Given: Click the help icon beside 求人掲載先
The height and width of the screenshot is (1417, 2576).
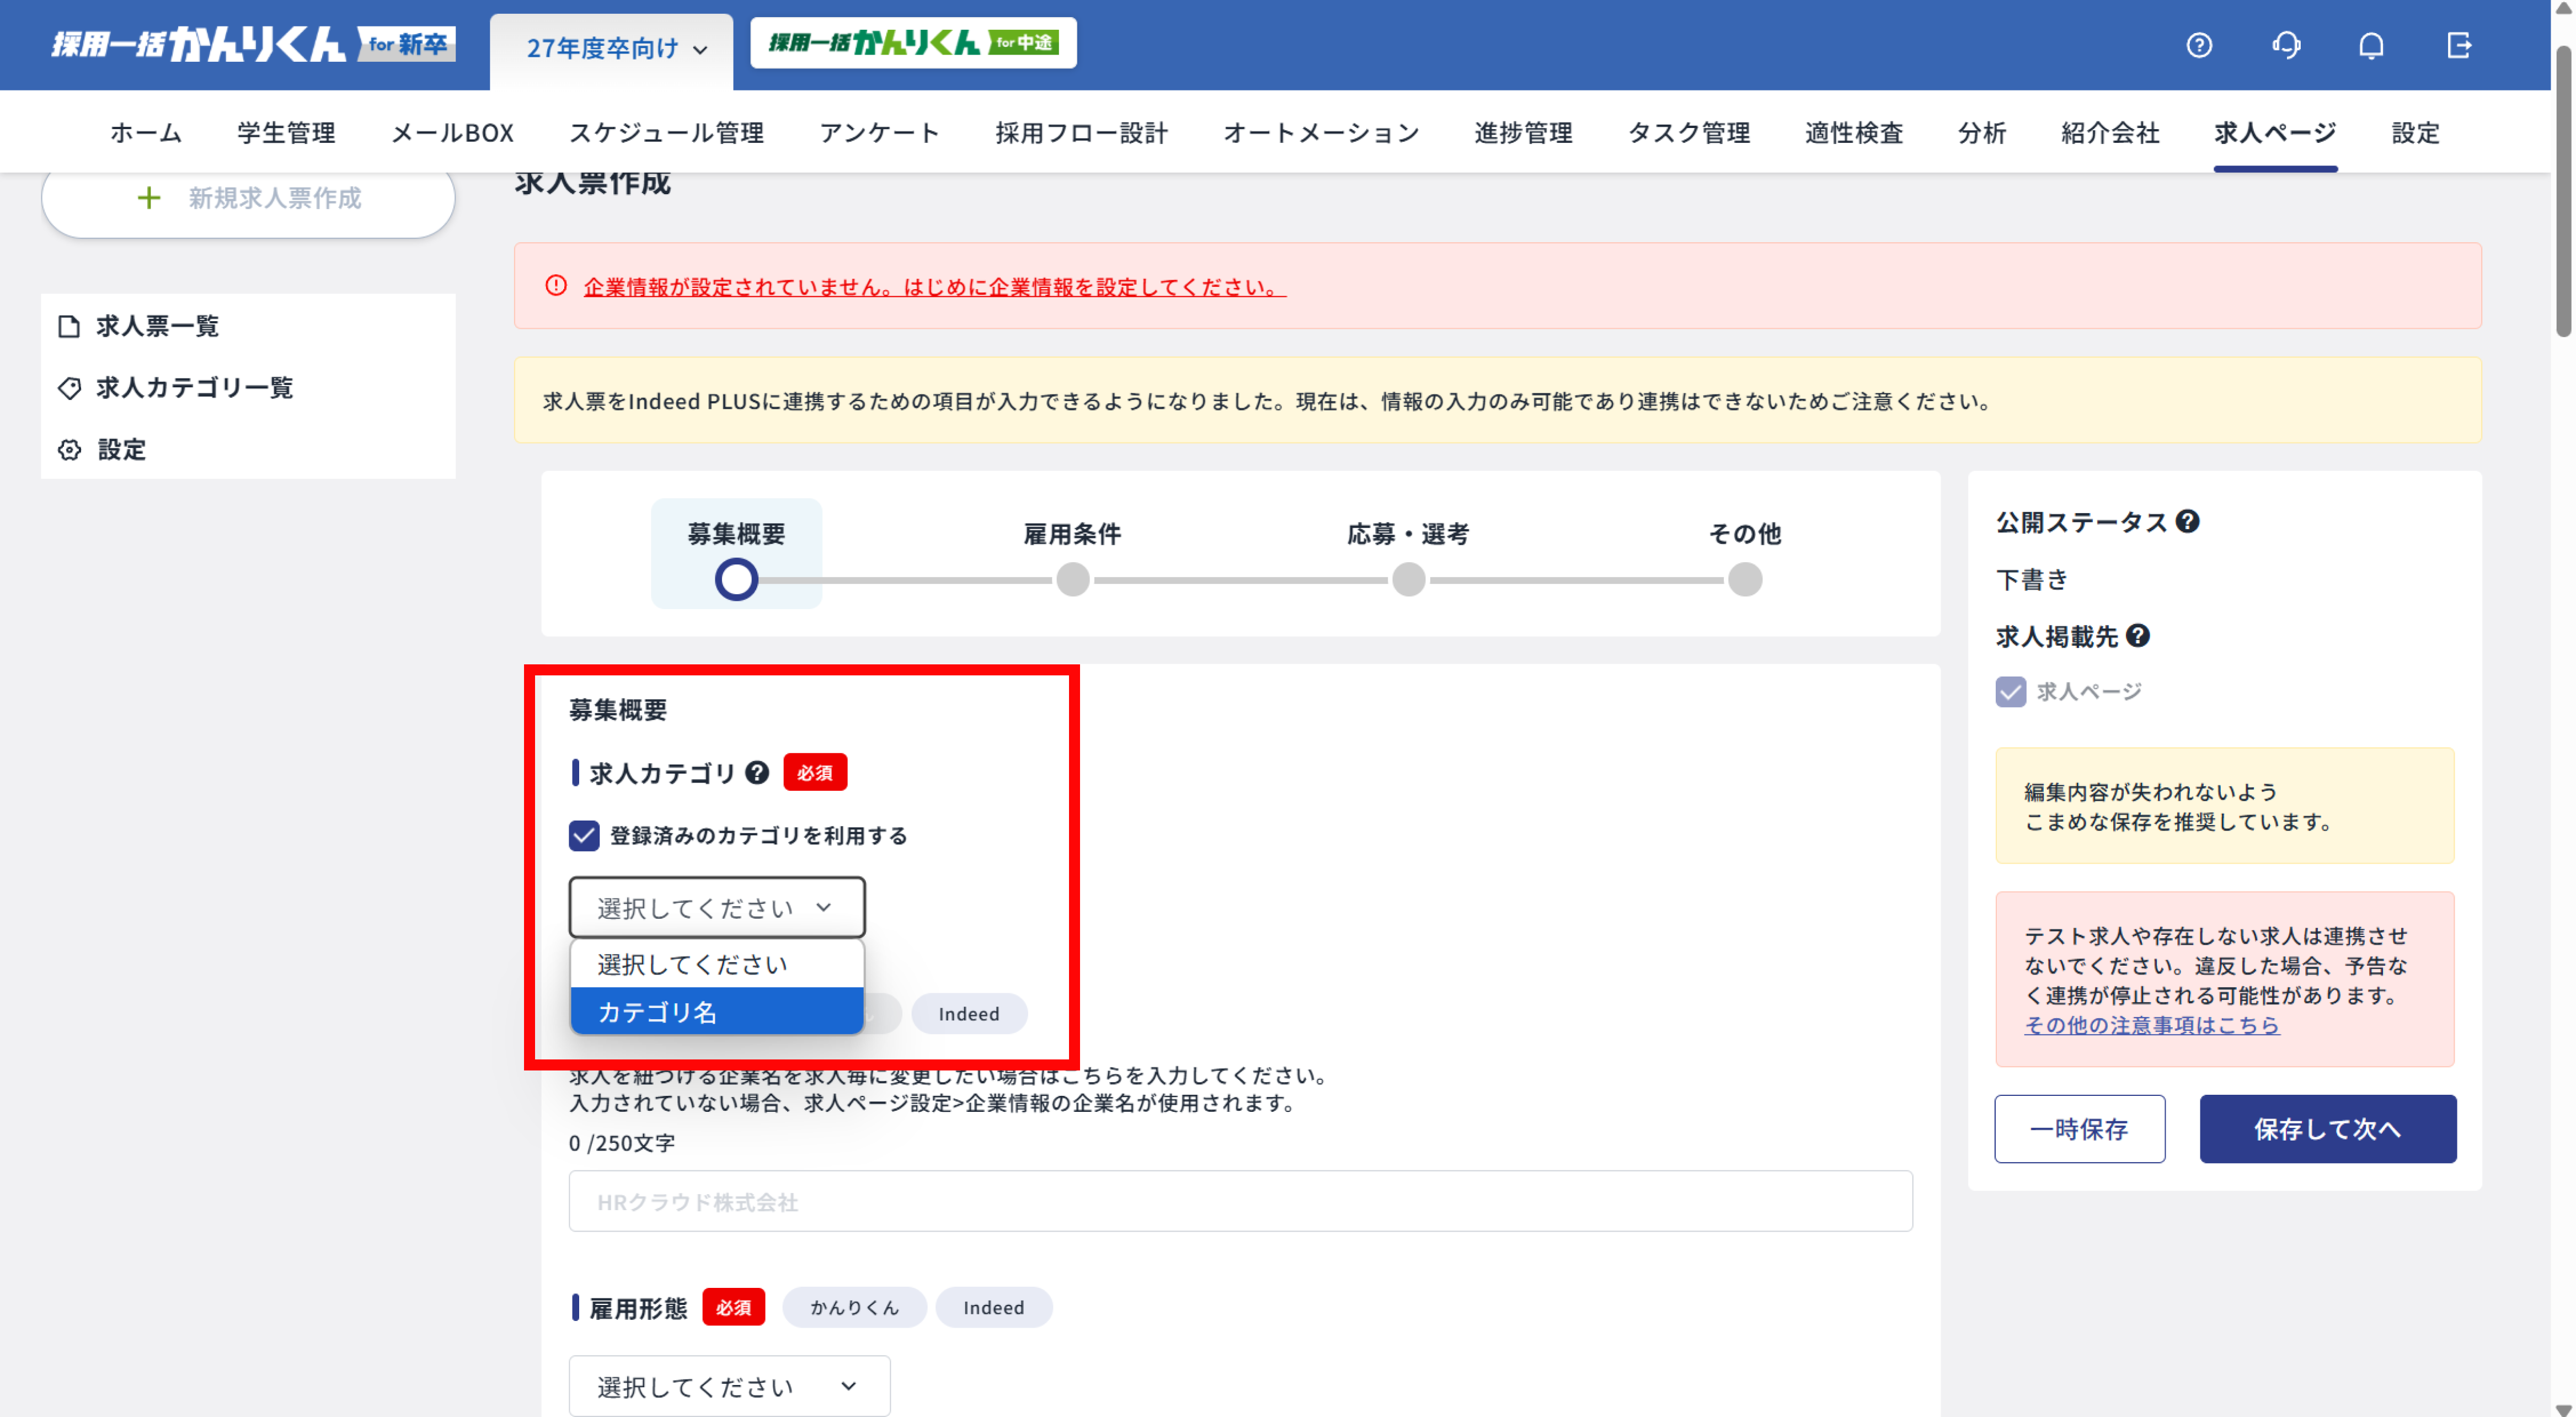Looking at the screenshot, I should (x=2138, y=636).
